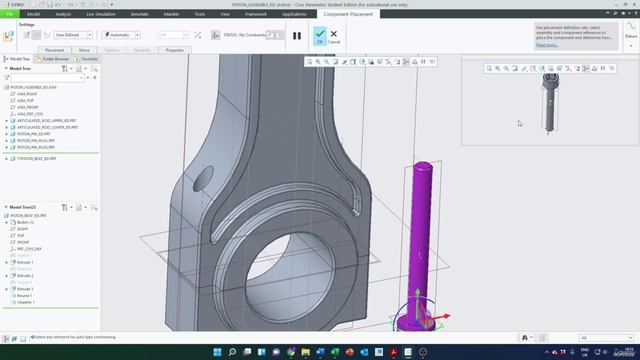Expand ARTICULATED_ROD_UPPER_ED.PRT node
The height and width of the screenshot is (360, 640).
click(x=6, y=121)
